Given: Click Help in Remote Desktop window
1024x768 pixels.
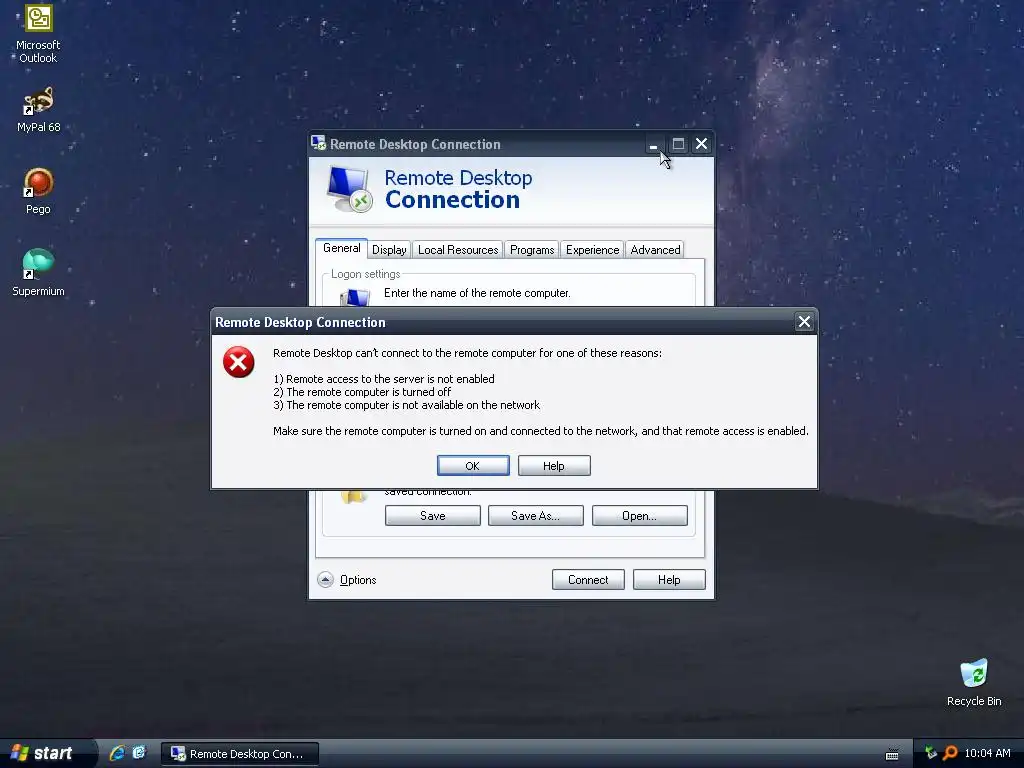Looking at the screenshot, I should pos(669,579).
